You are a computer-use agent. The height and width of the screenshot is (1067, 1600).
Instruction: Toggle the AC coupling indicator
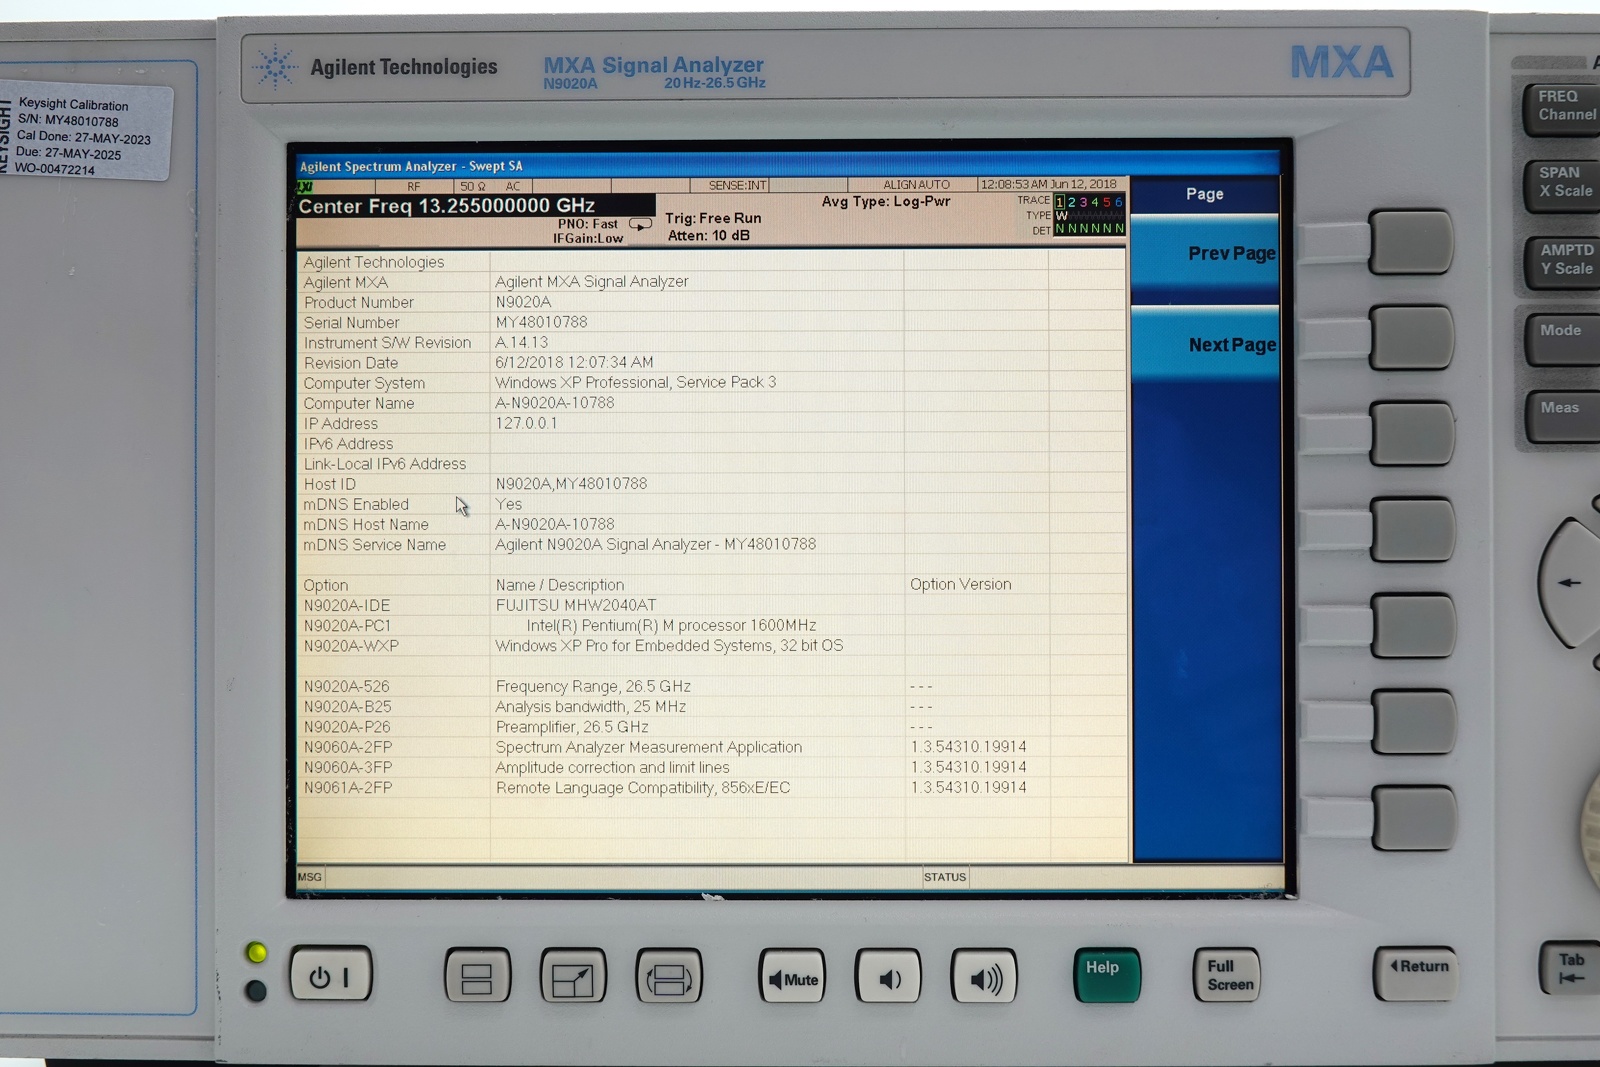(x=513, y=186)
